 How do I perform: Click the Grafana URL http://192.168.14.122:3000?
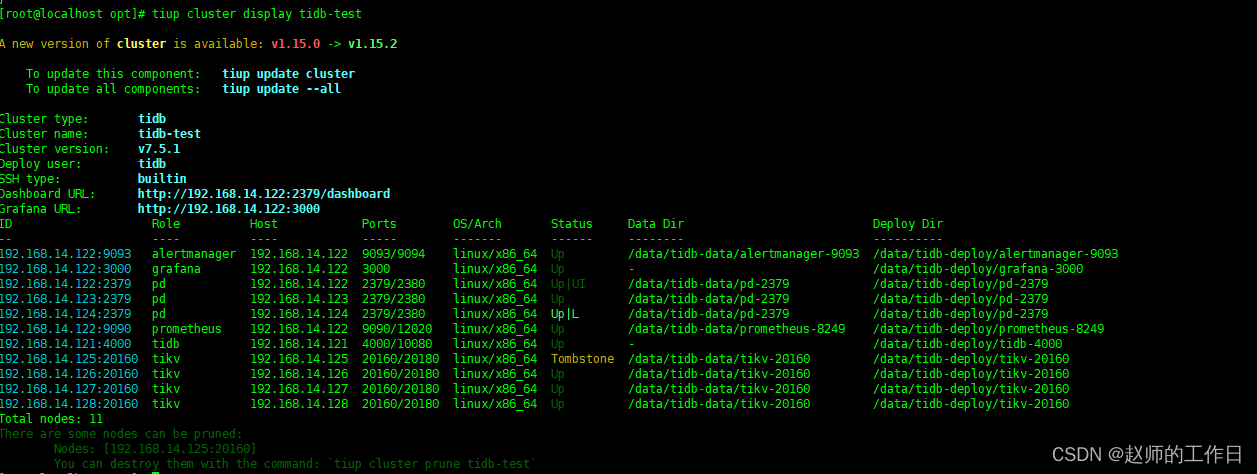pos(229,209)
